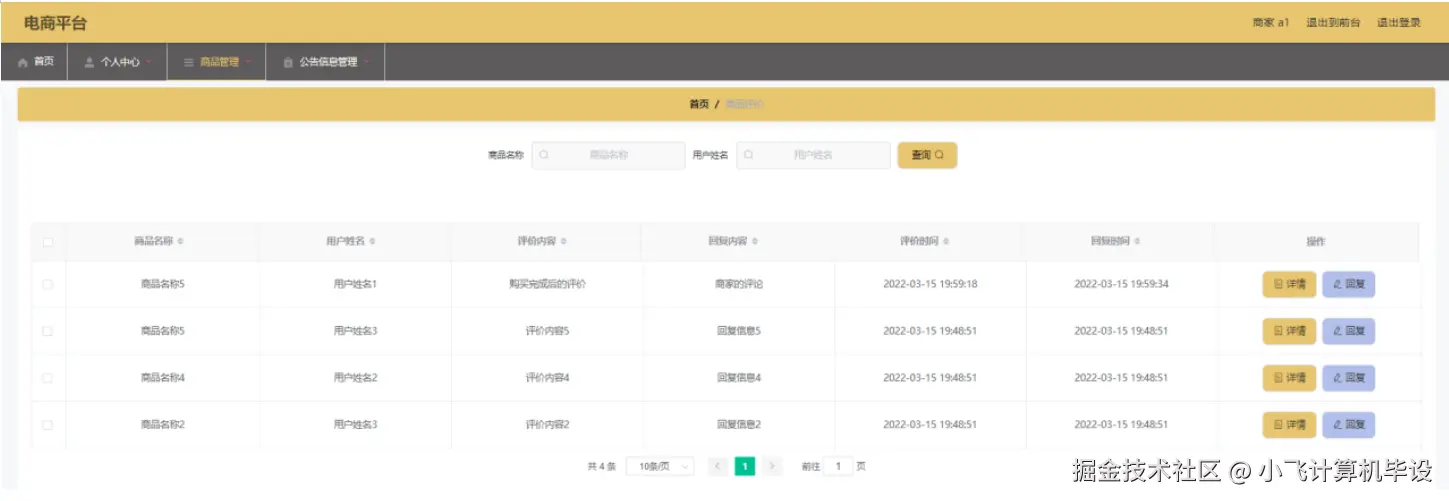1449x501 pixels.
Task: Click 首页 in the breadcrumb bar
Action: click(x=699, y=104)
